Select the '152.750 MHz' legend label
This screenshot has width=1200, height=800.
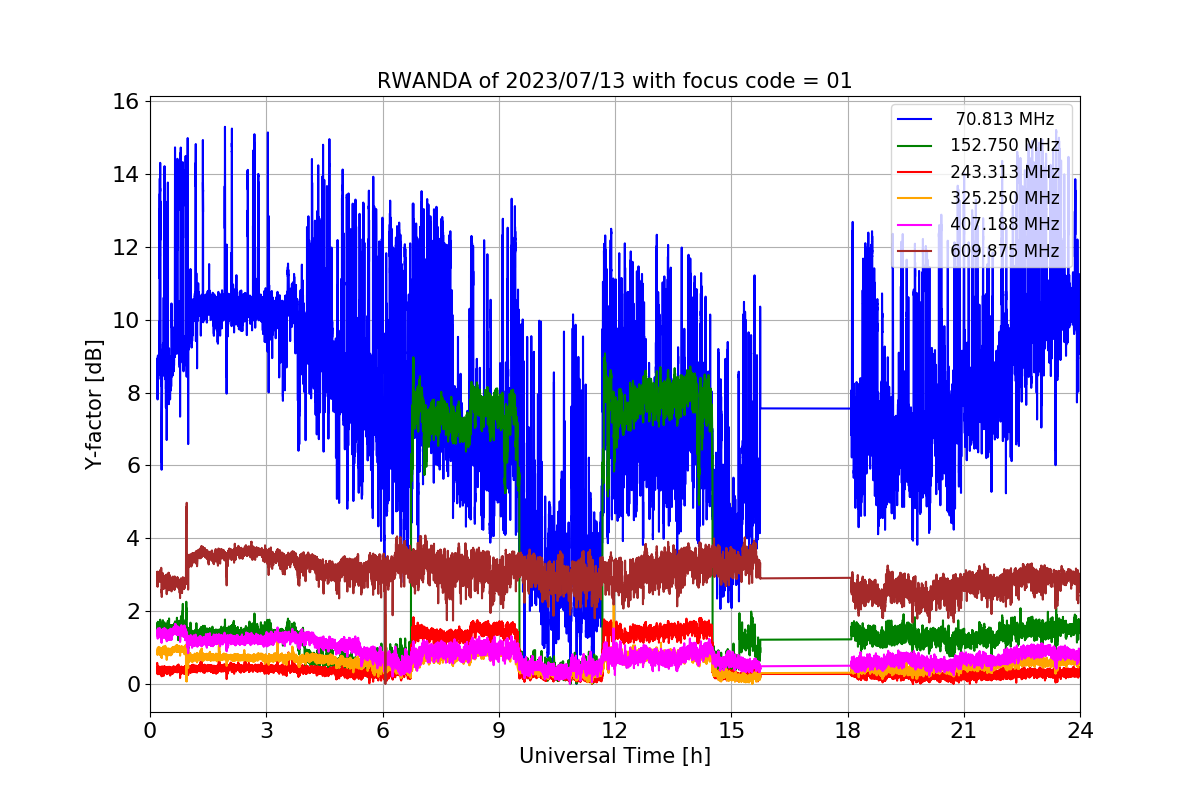pos(1005,145)
